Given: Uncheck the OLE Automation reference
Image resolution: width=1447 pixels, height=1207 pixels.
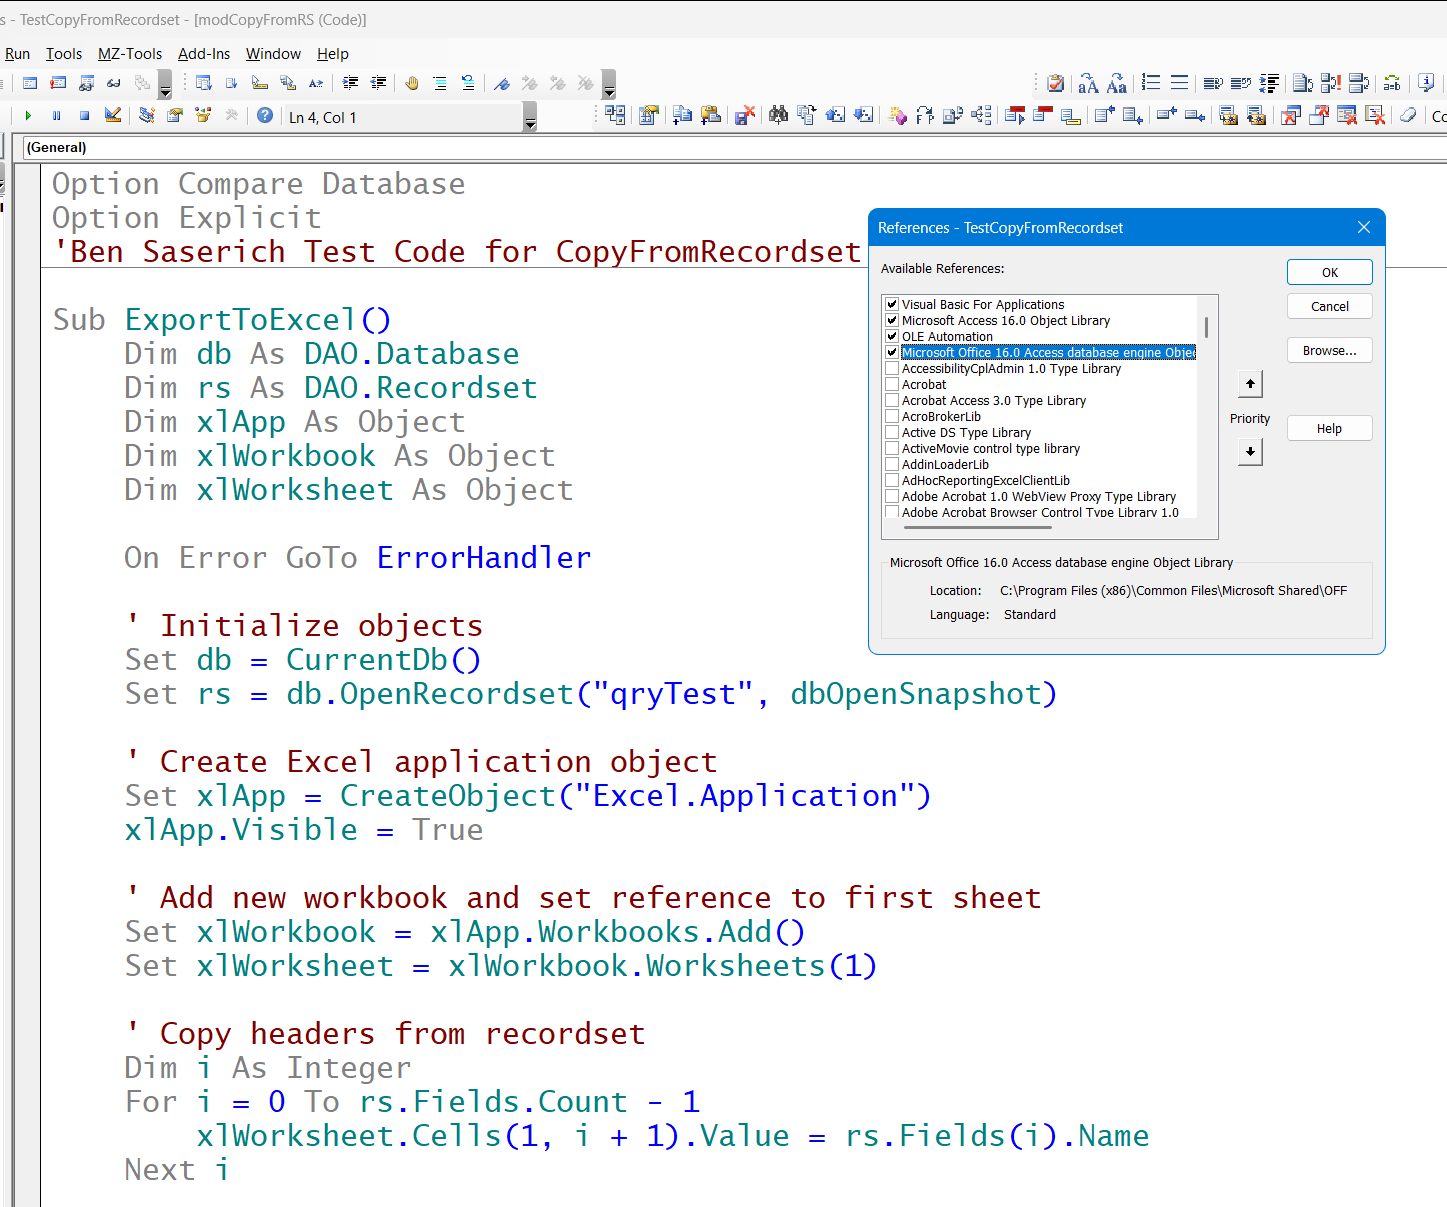Looking at the screenshot, I should [892, 336].
